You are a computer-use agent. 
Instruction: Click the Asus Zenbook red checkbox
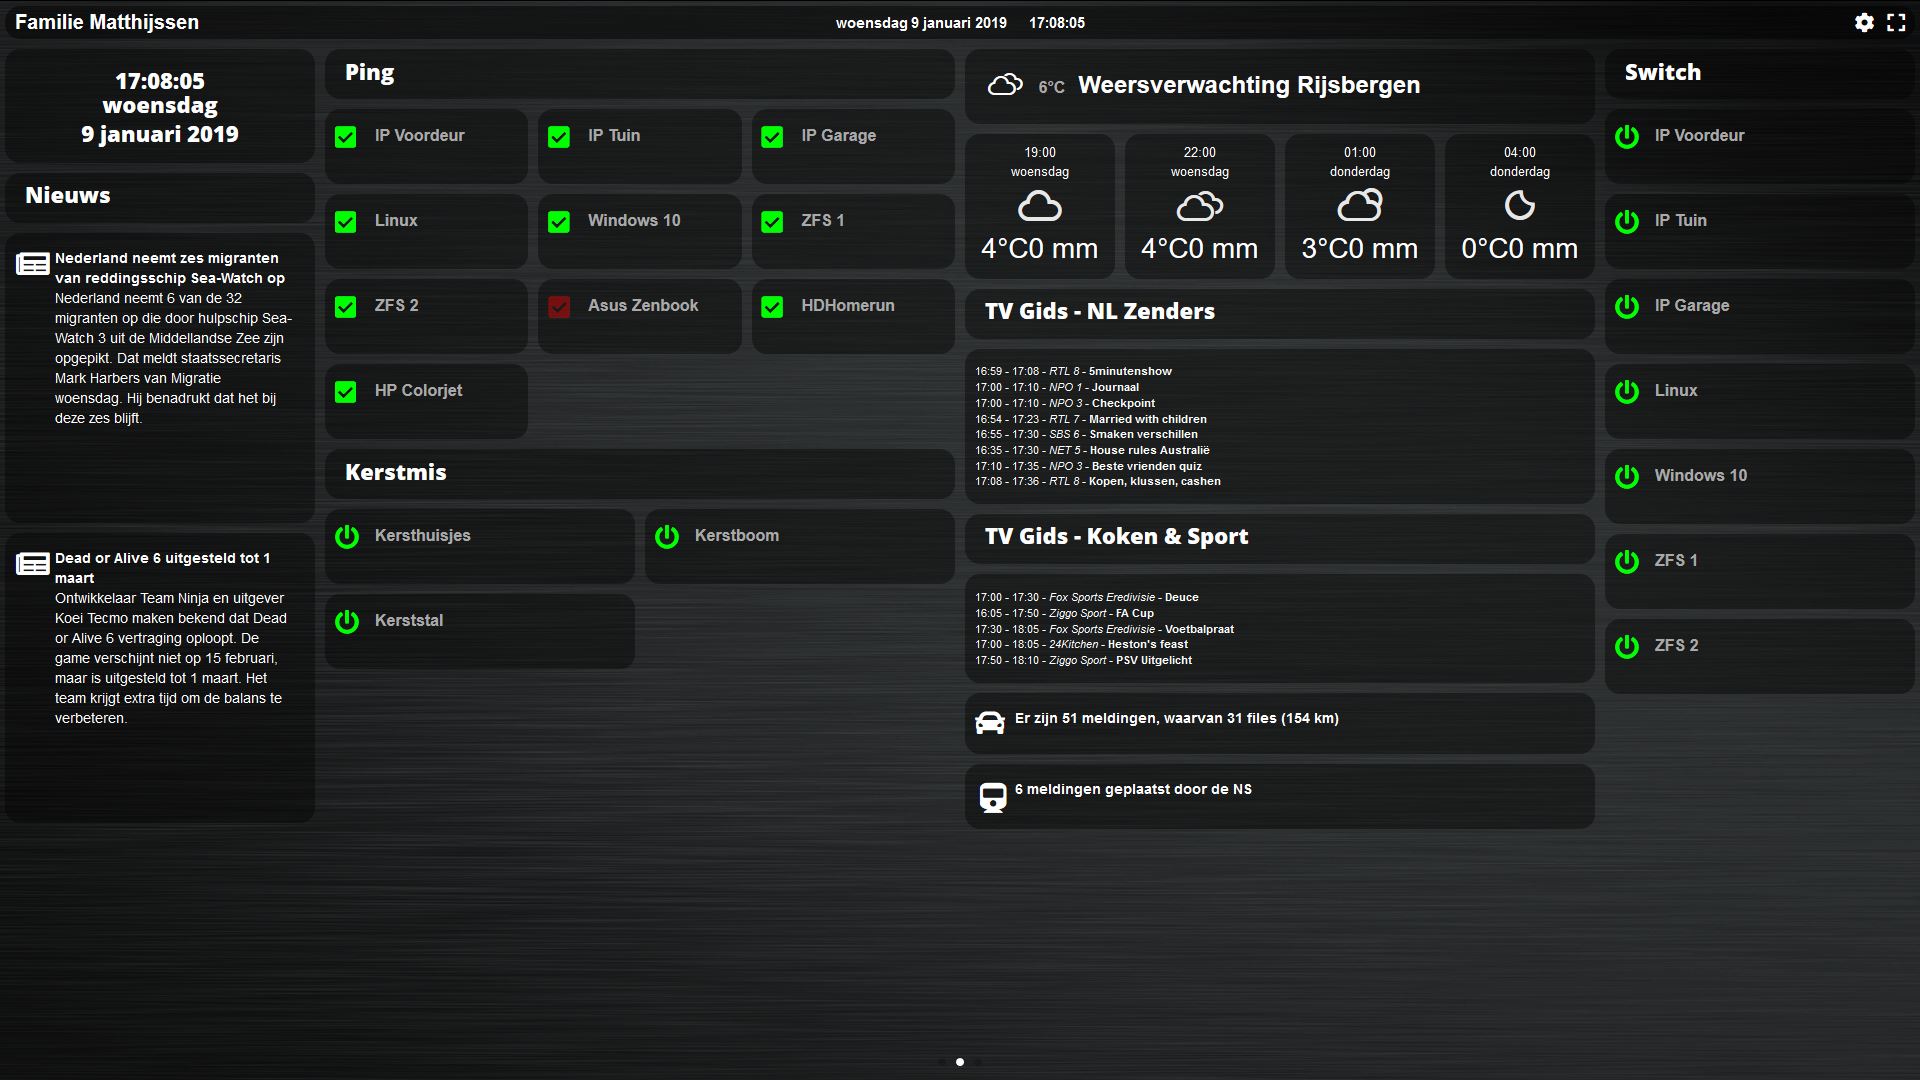click(559, 307)
